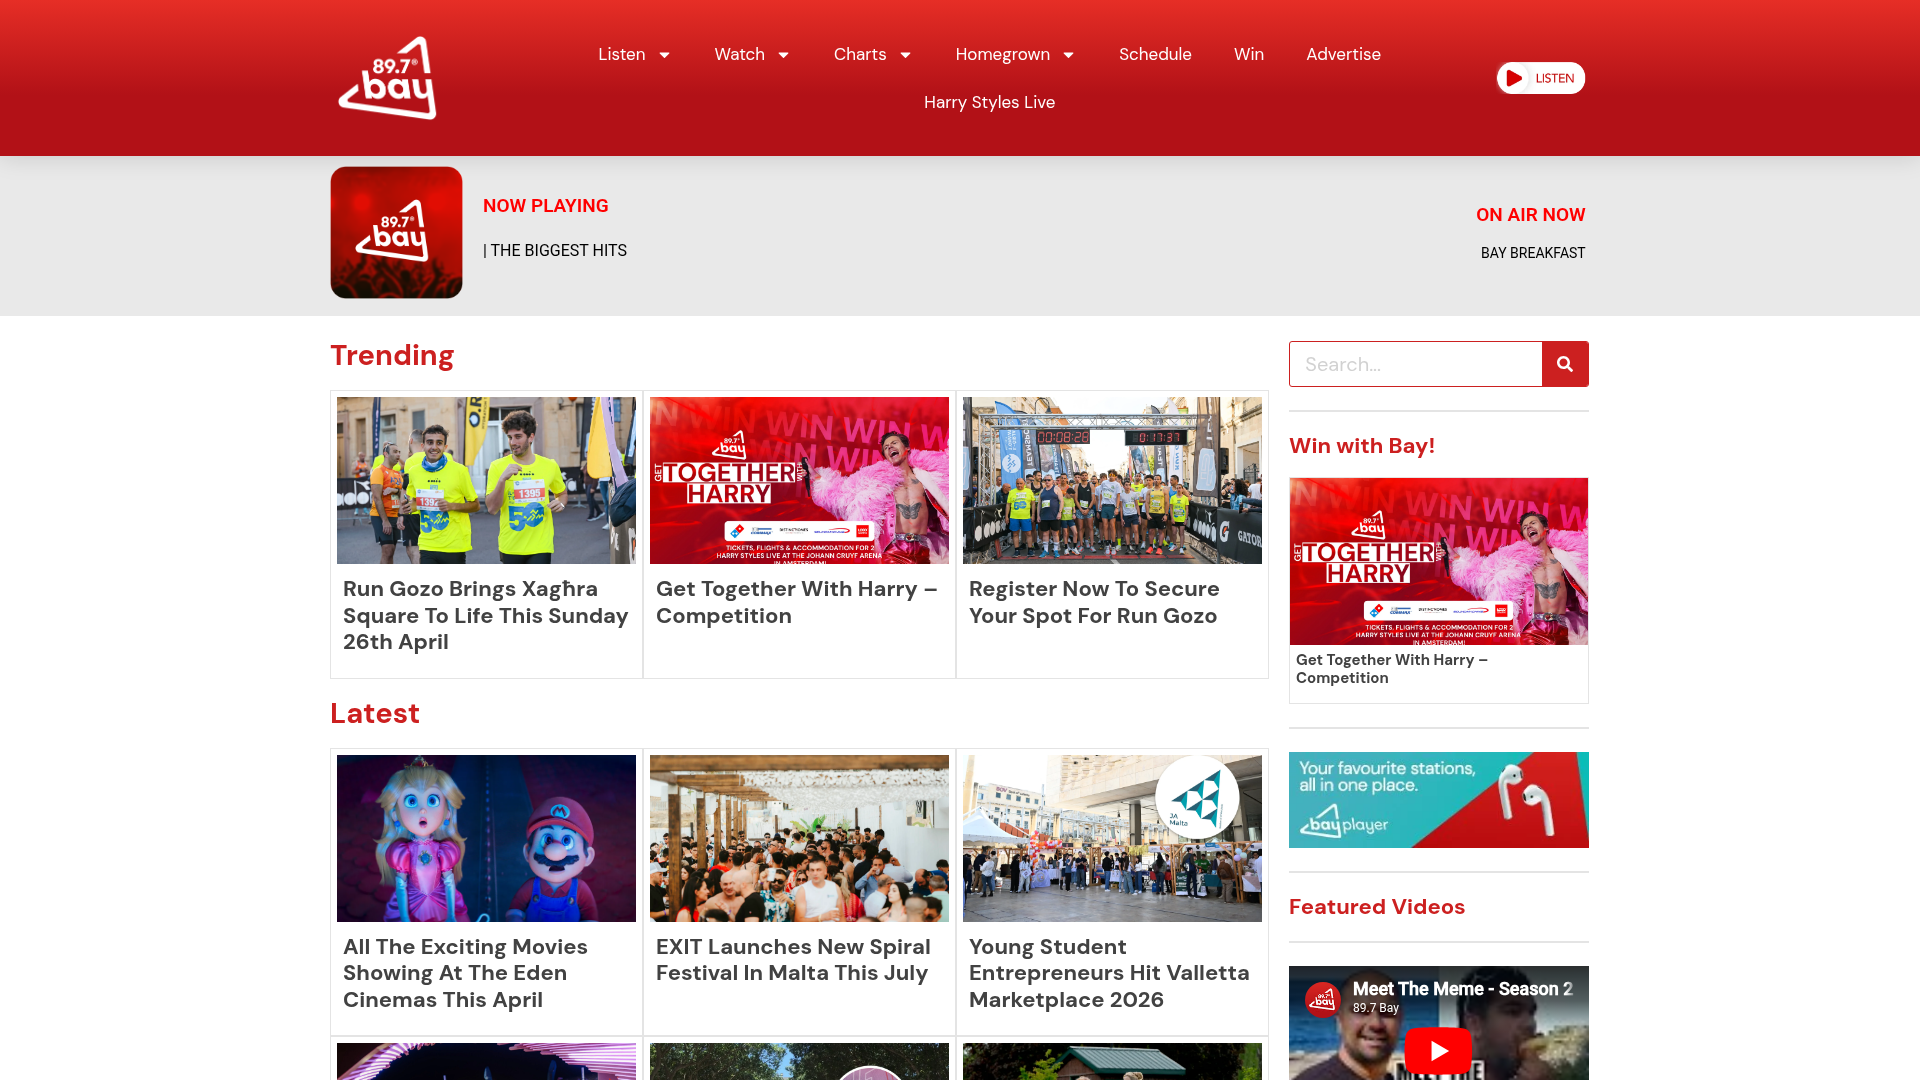Play the Meet The Meme YouTube video
Viewport: 1920px width, 1080px height.
pyautogui.click(x=1438, y=1051)
